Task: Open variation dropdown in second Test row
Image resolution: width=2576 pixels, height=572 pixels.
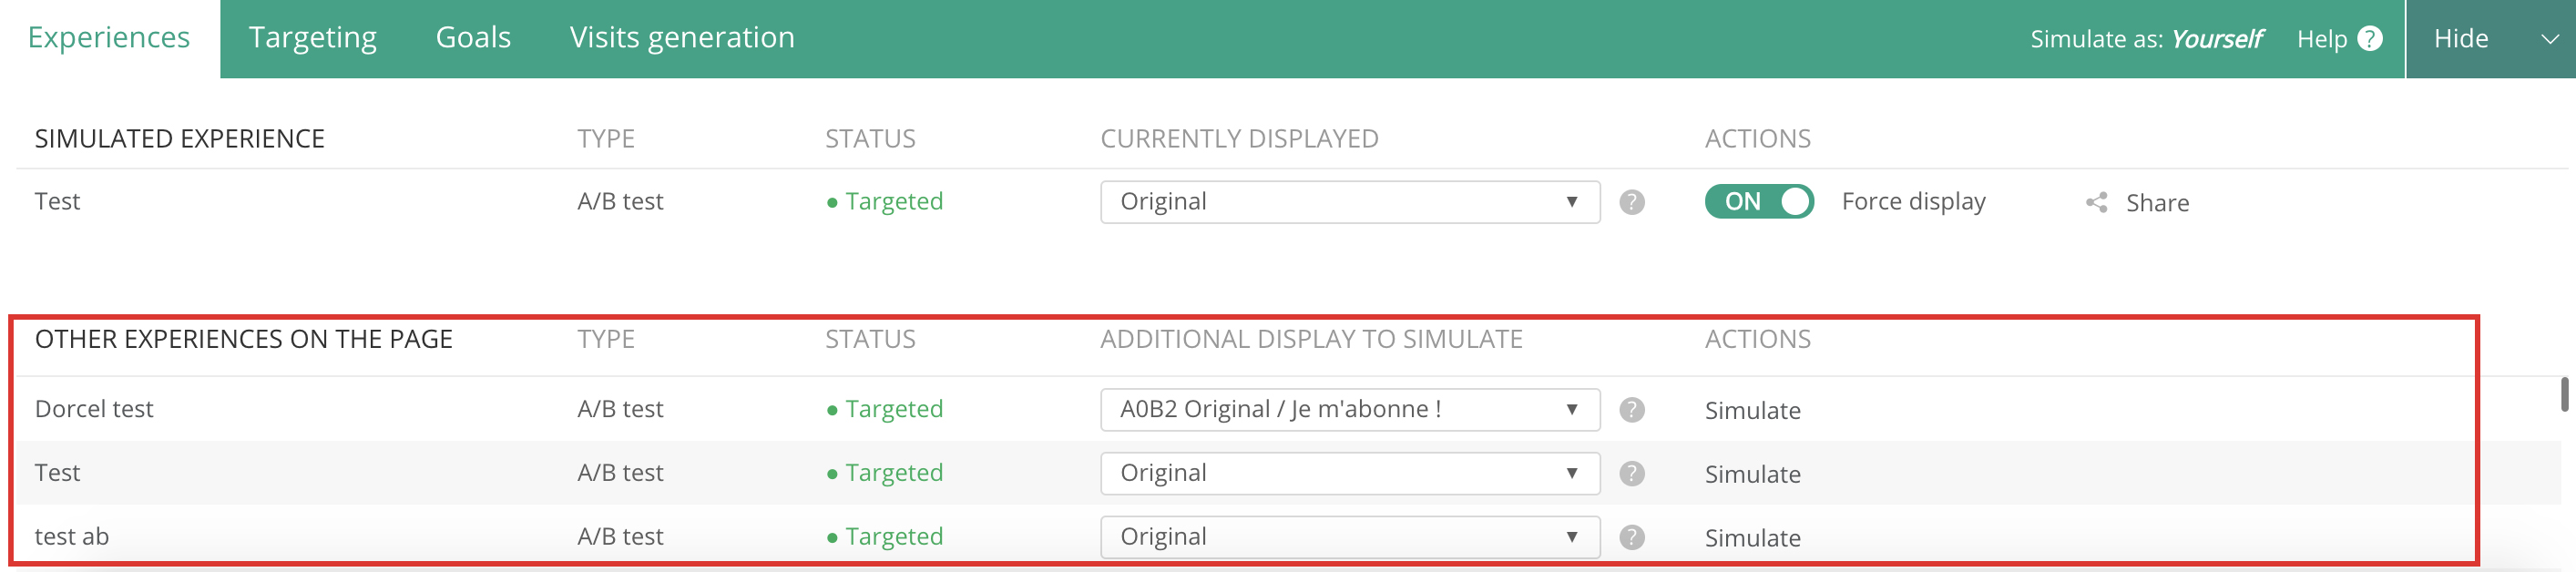Action: point(1349,474)
